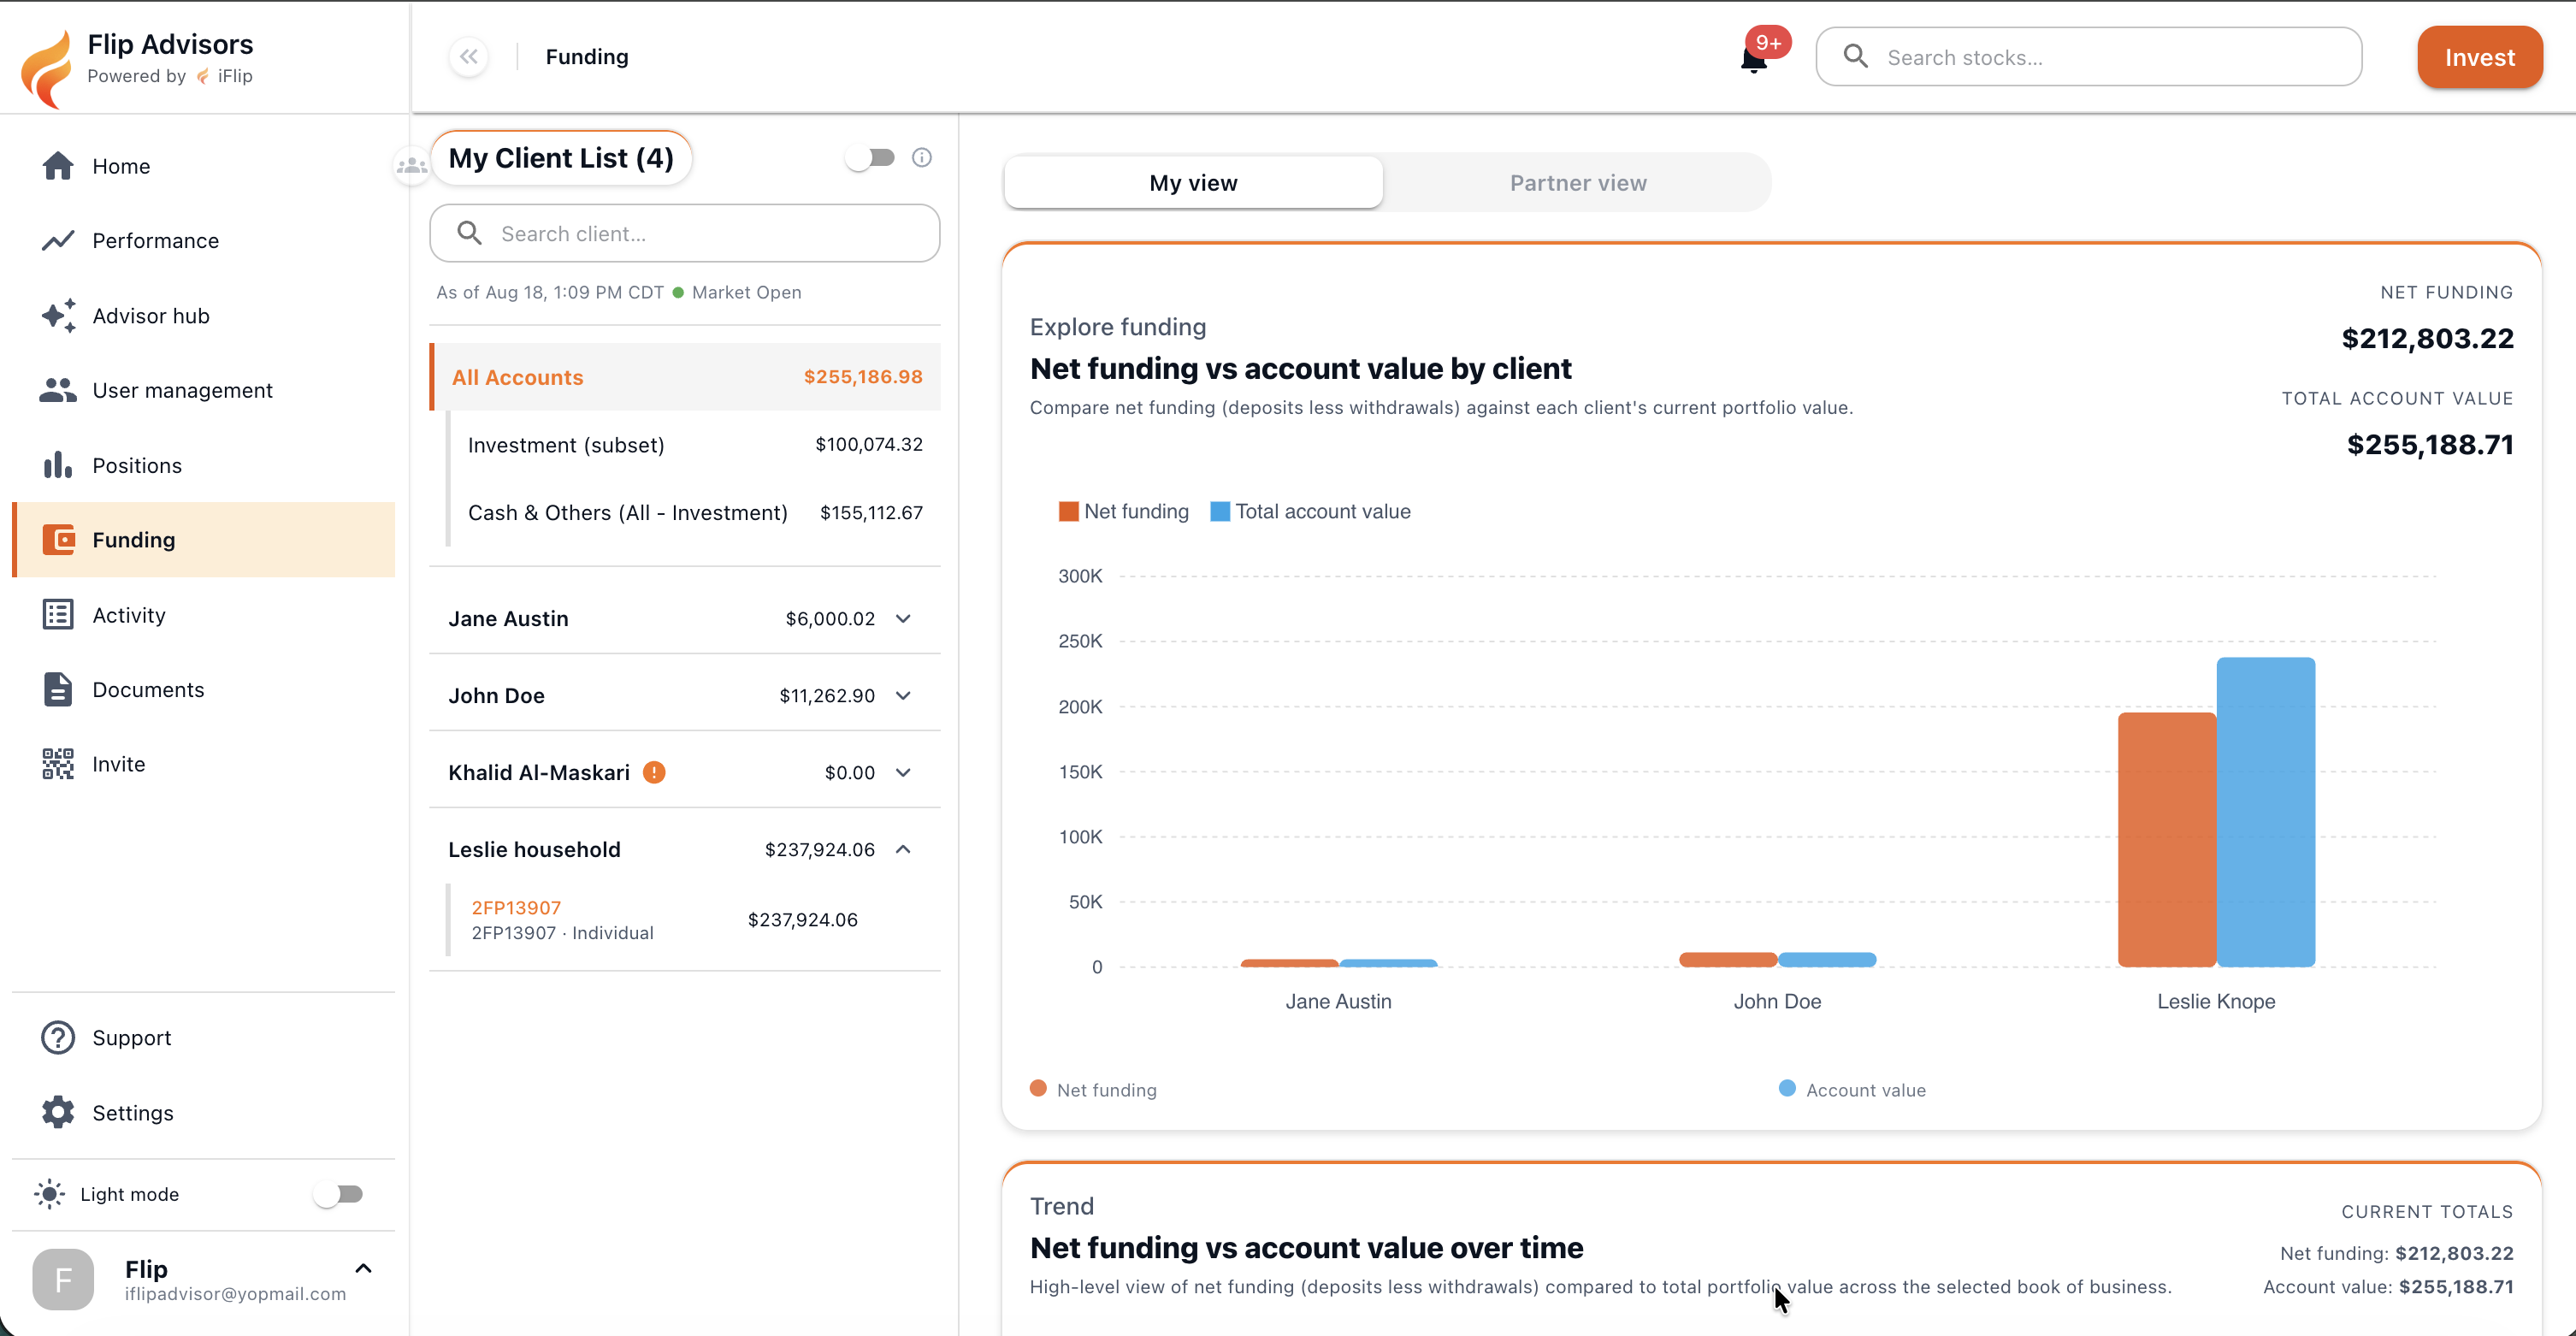The width and height of the screenshot is (2576, 1336).
Task: Click the info icon beside client list toggle
Action: tap(922, 158)
